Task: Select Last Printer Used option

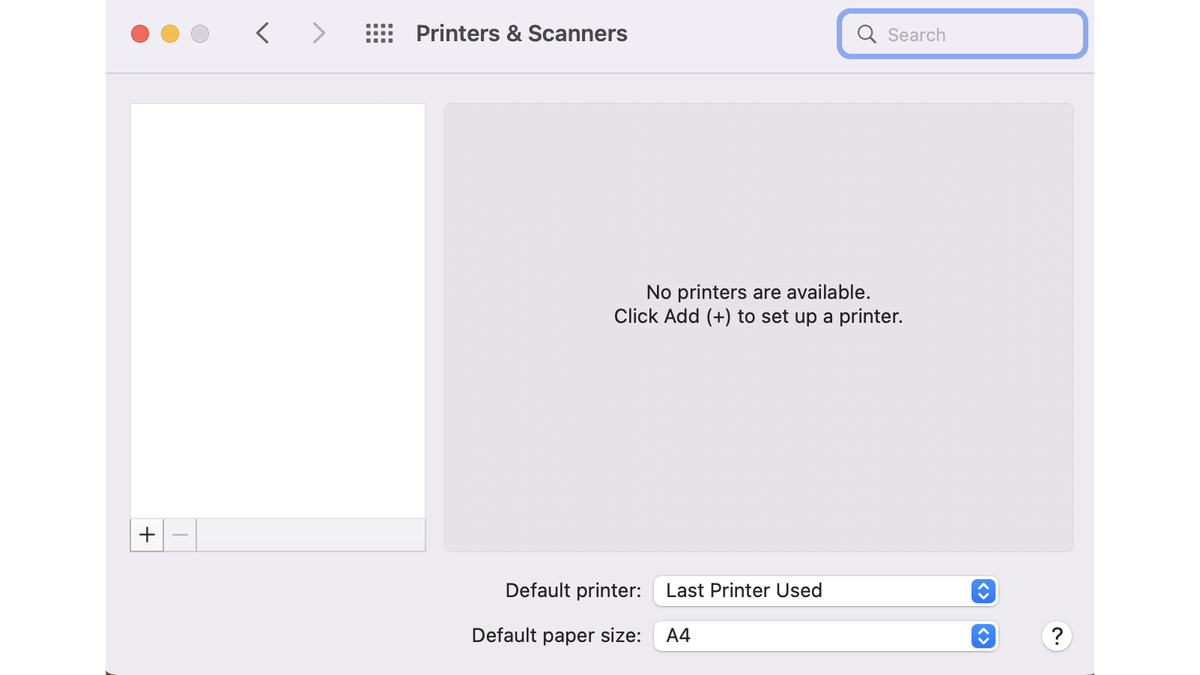Action: point(743,591)
